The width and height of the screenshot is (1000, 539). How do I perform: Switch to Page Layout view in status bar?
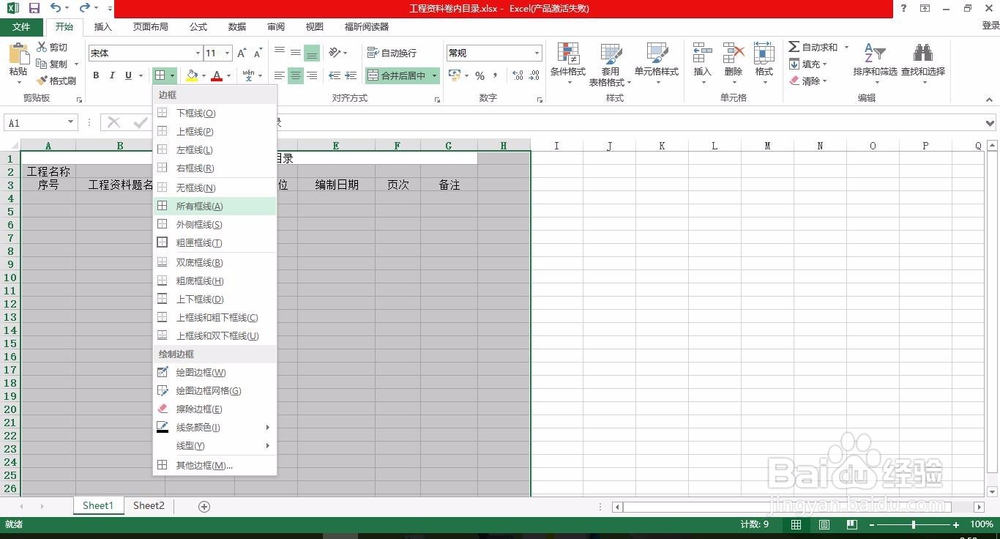click(824, 524)
